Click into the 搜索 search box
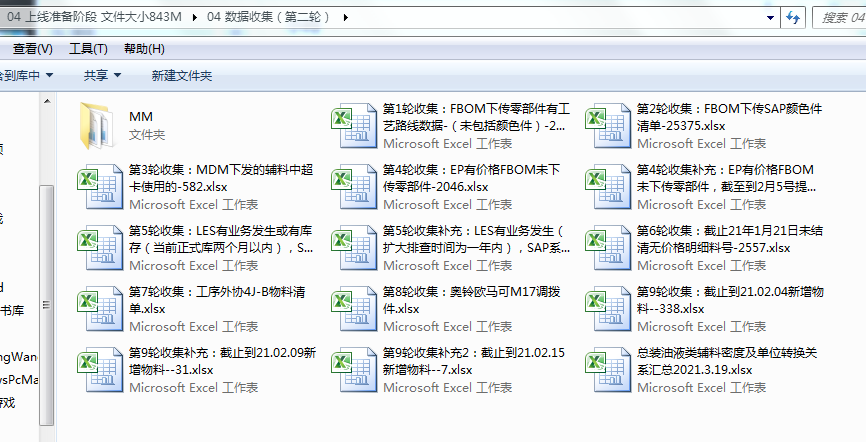The width and height of the screenshot is (866, 442). pos(840,17)
